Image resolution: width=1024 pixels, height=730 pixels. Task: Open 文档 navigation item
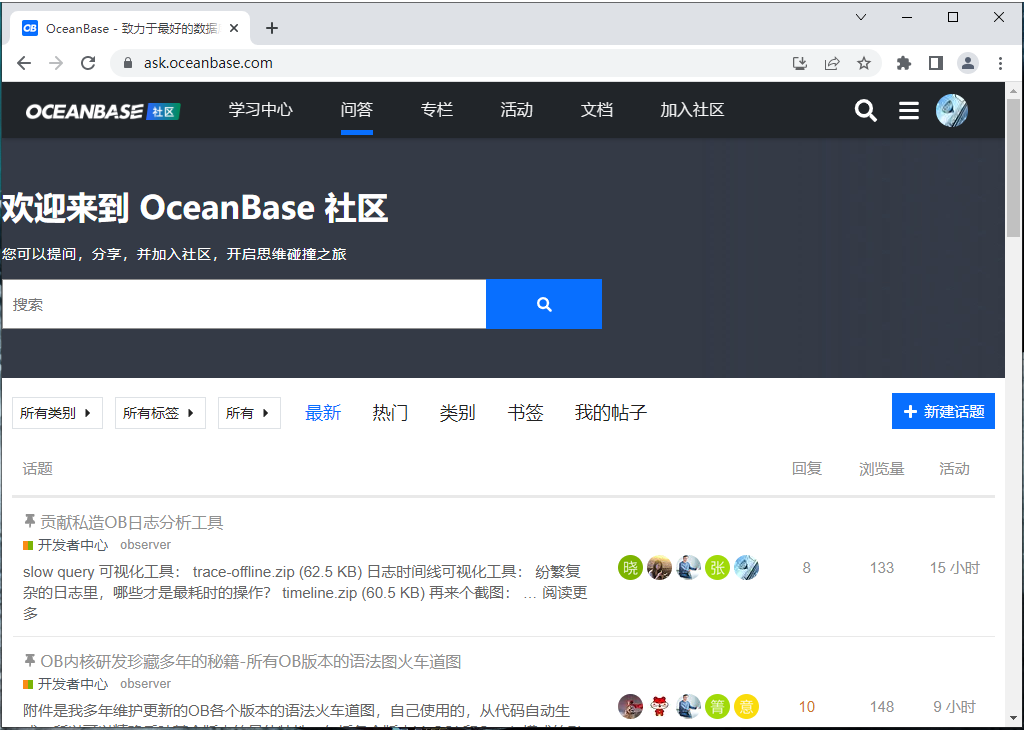click(x=597, y=110)
